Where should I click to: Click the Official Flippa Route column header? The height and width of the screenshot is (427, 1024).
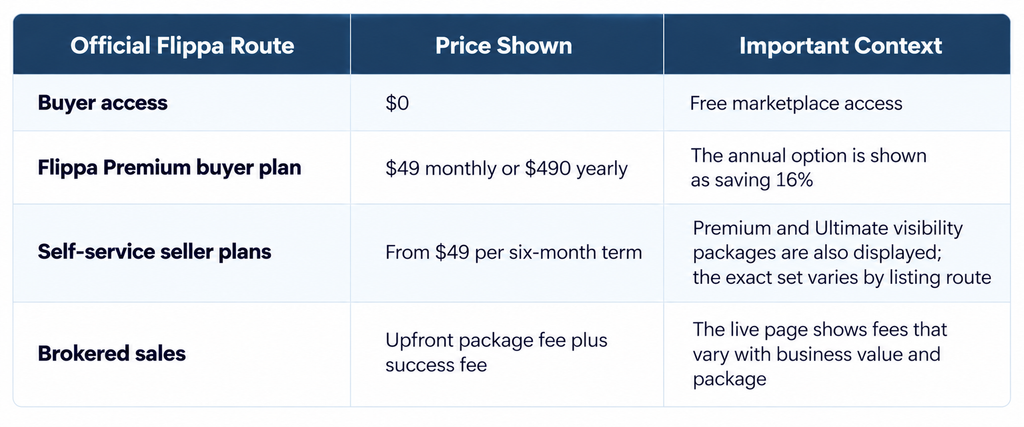(182, 46)
